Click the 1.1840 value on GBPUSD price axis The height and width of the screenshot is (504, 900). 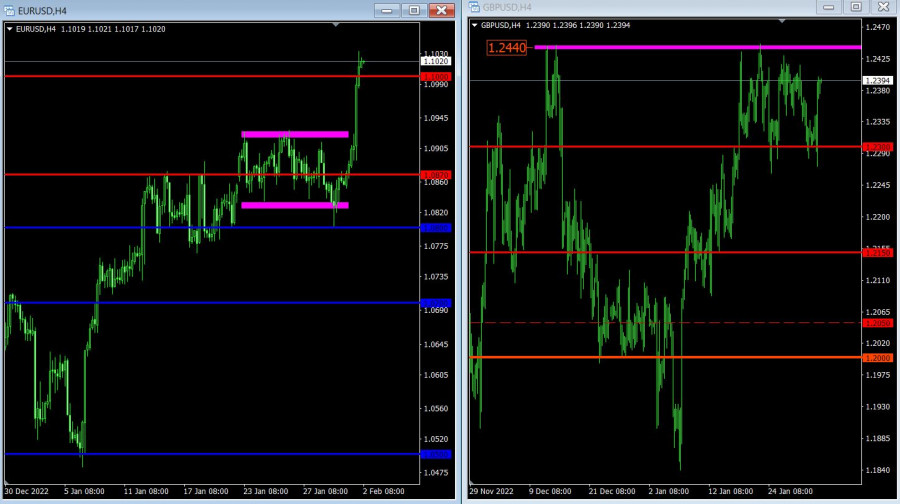coord(878,470)
